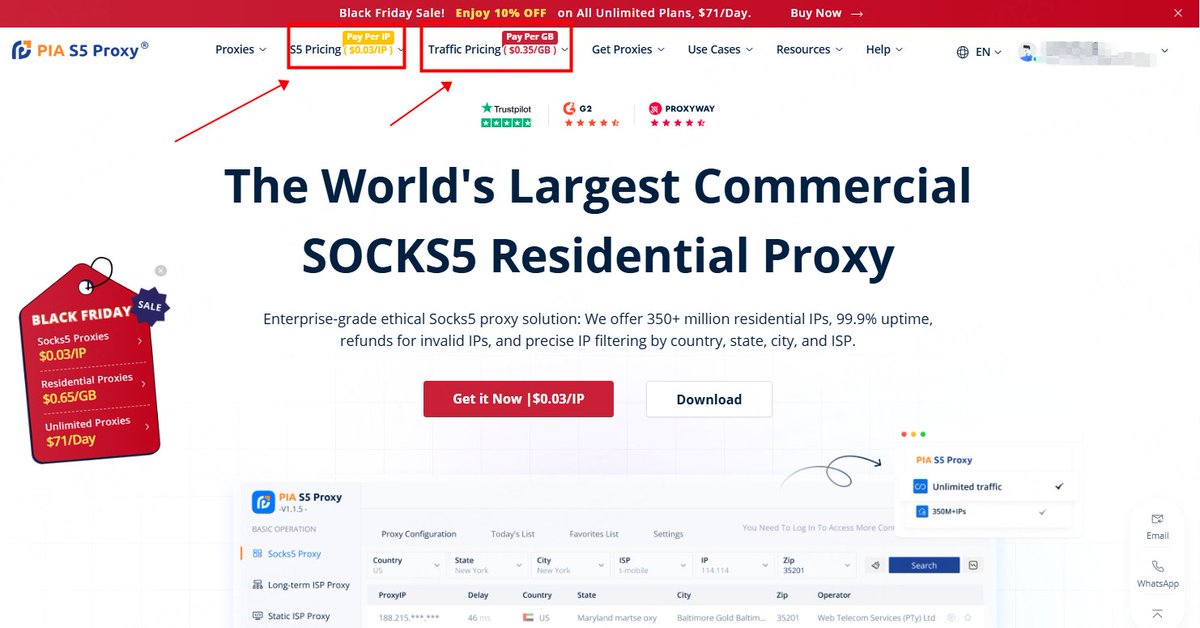Dismiss the Black Friday tag popup
Screen dimensions: 1200x628
161,270
